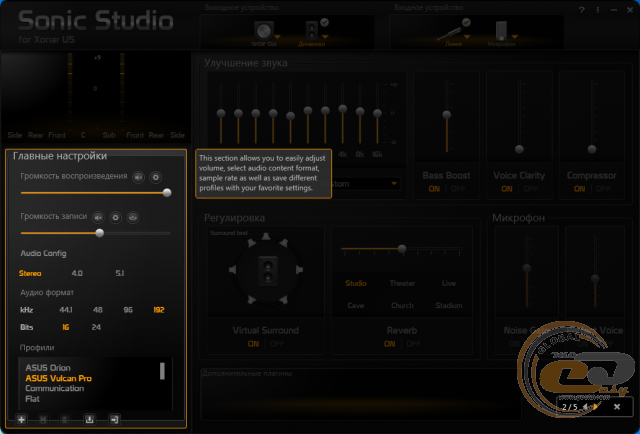Test the left side surround speaker arrow
Image resolution: width=640 pixels, height=434 pixels.
[233, 269]
